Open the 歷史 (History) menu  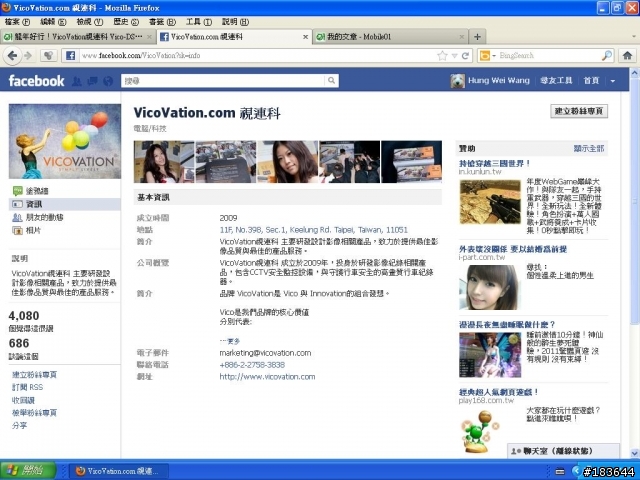coord(126,22)
